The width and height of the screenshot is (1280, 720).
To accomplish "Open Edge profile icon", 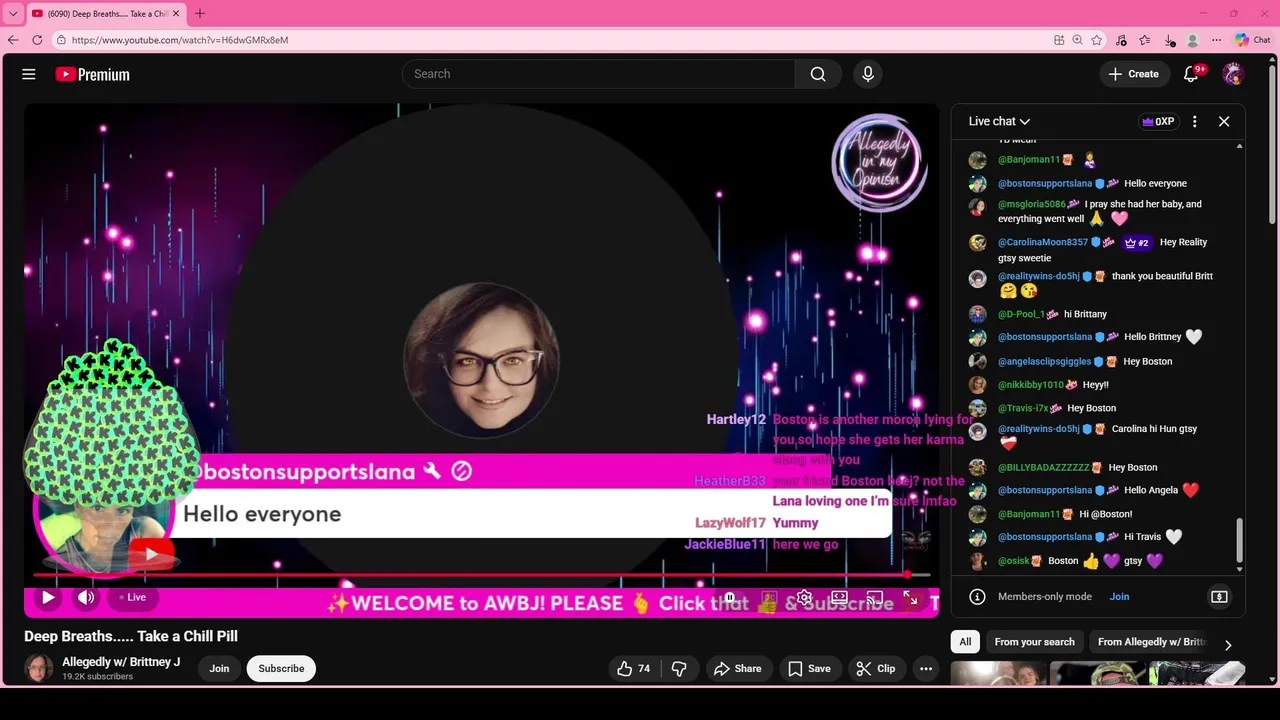I will [1192, 40].
